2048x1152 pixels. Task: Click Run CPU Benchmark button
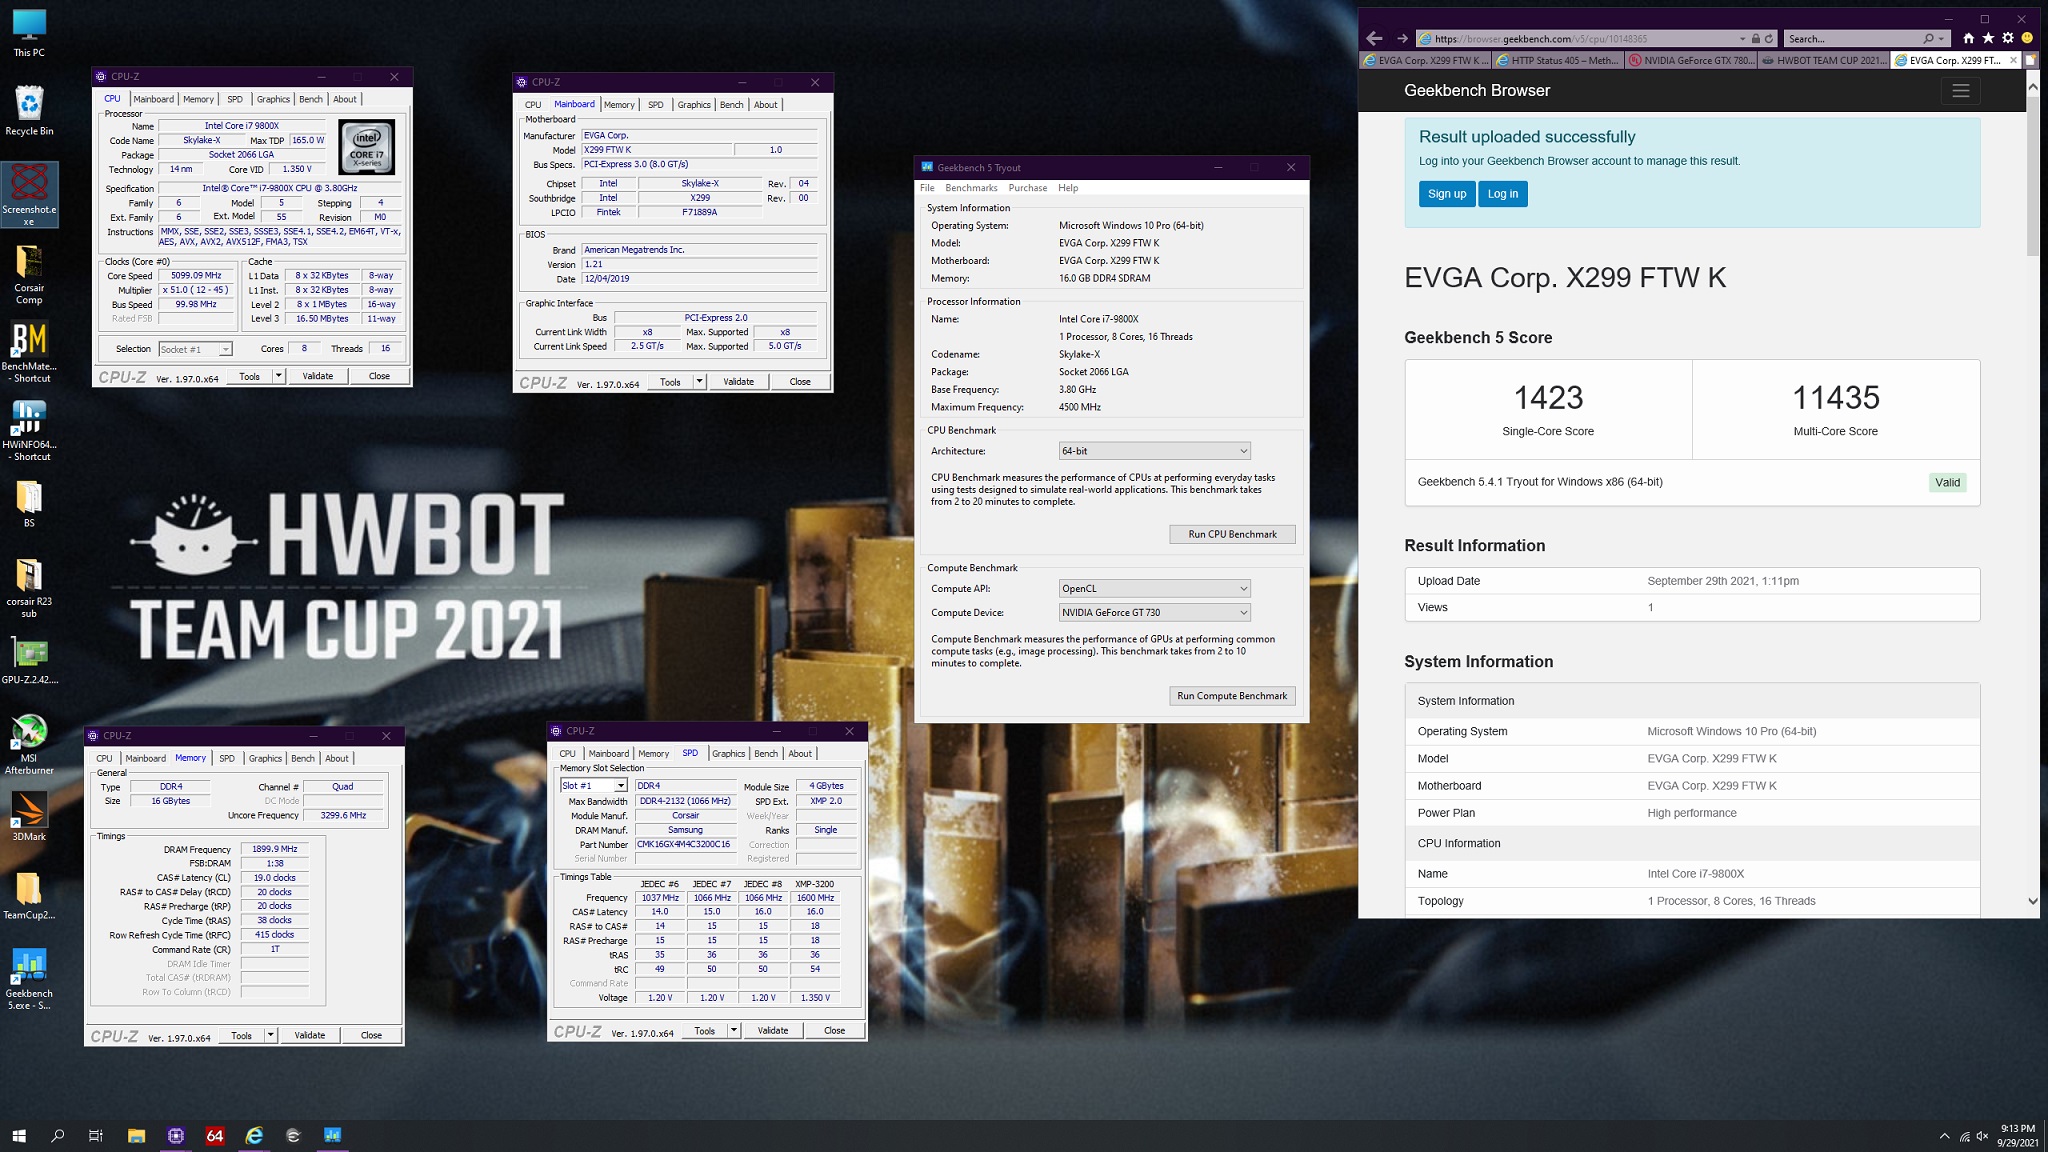[1232, 534]
